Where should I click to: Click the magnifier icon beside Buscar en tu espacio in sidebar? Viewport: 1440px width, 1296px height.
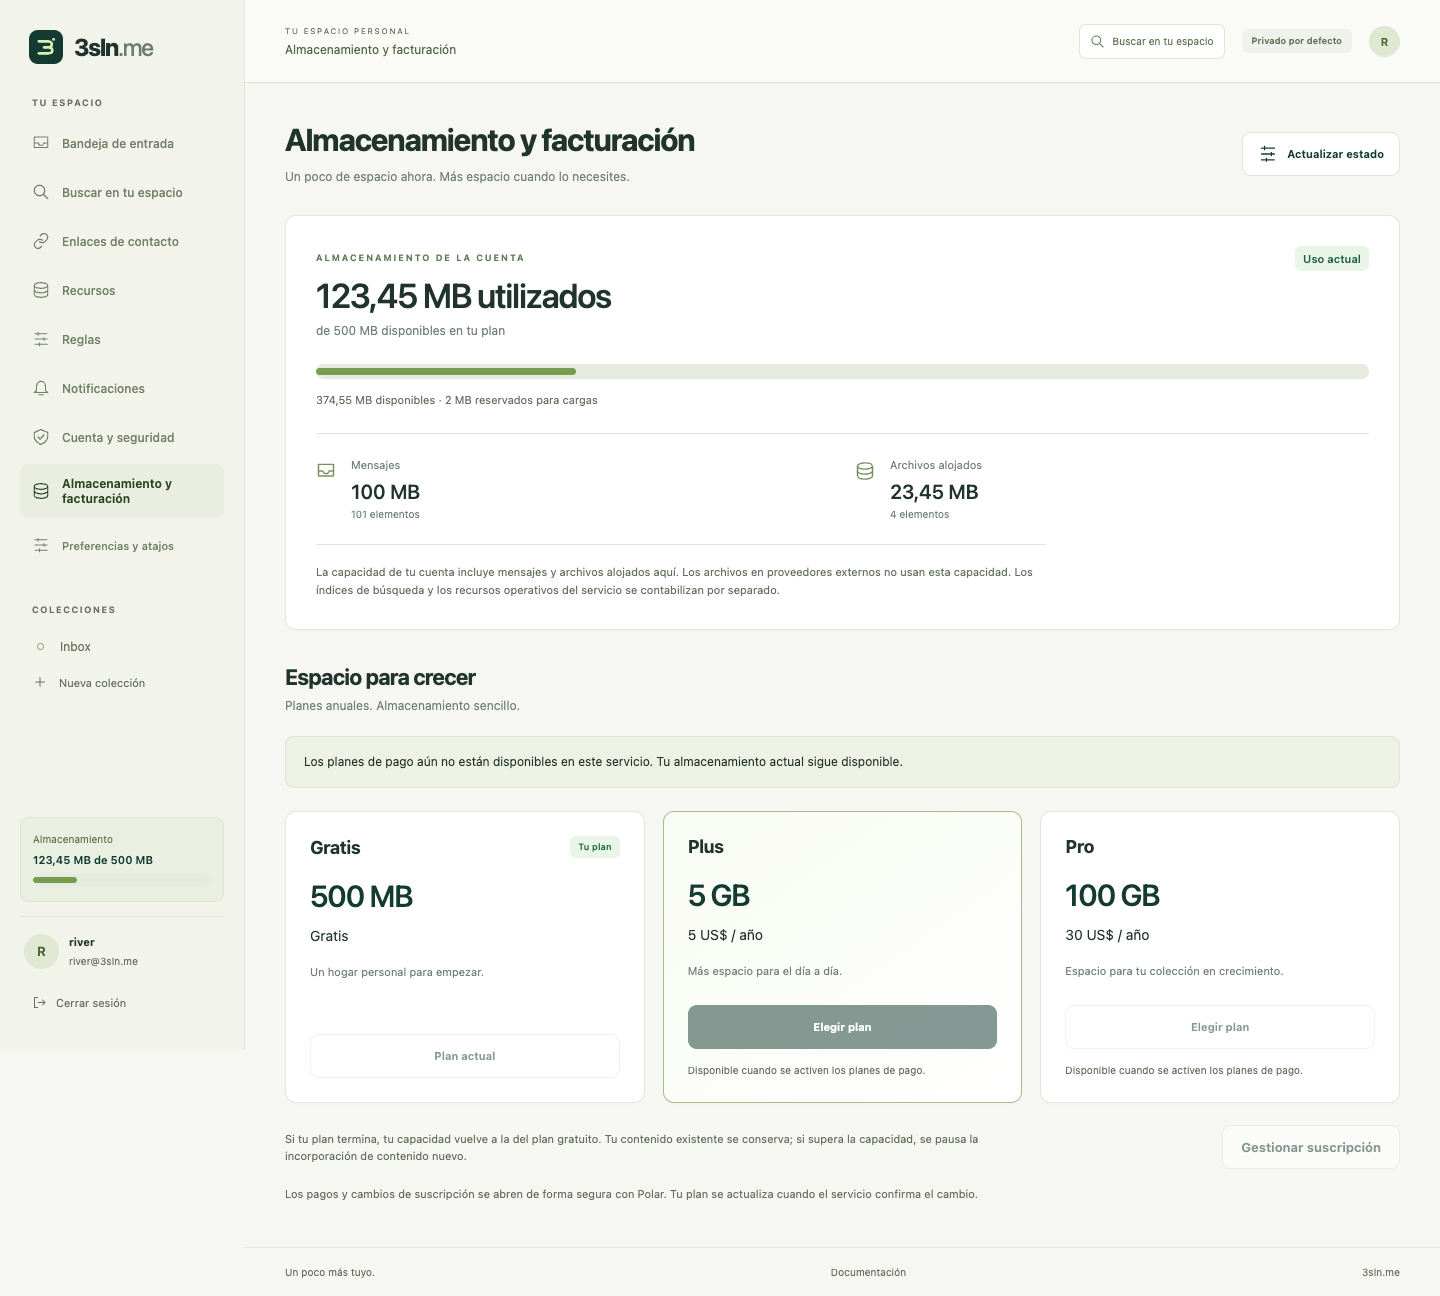(41, 192)
